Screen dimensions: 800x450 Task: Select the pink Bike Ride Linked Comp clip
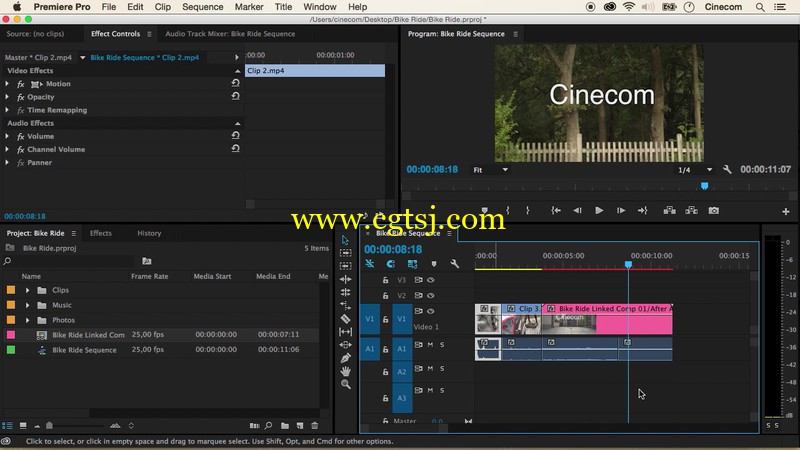pos(607,319)
